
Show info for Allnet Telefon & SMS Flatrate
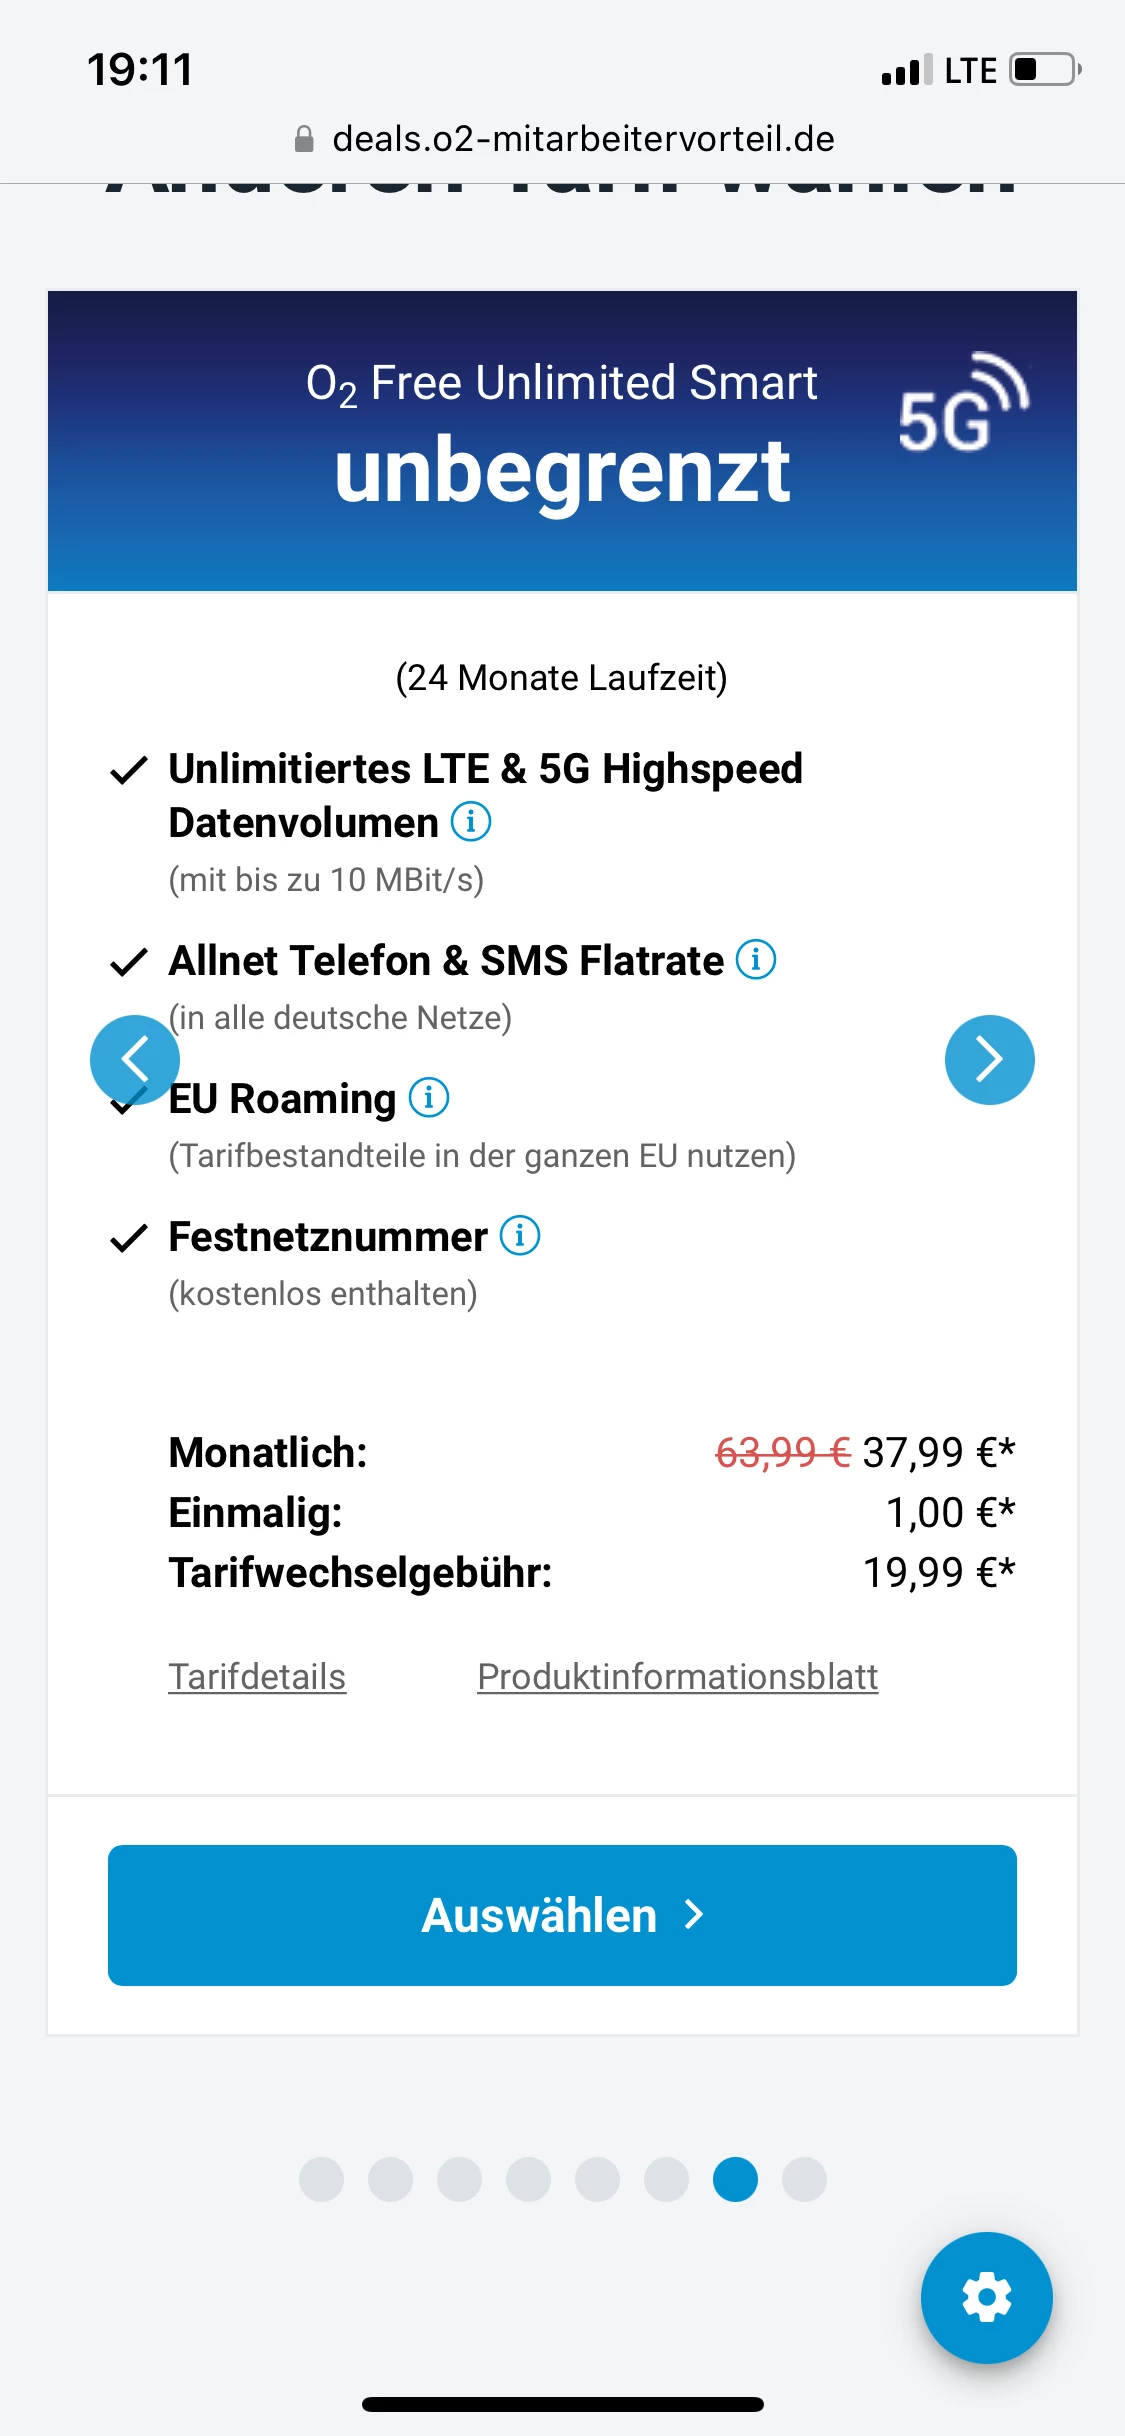756,960
